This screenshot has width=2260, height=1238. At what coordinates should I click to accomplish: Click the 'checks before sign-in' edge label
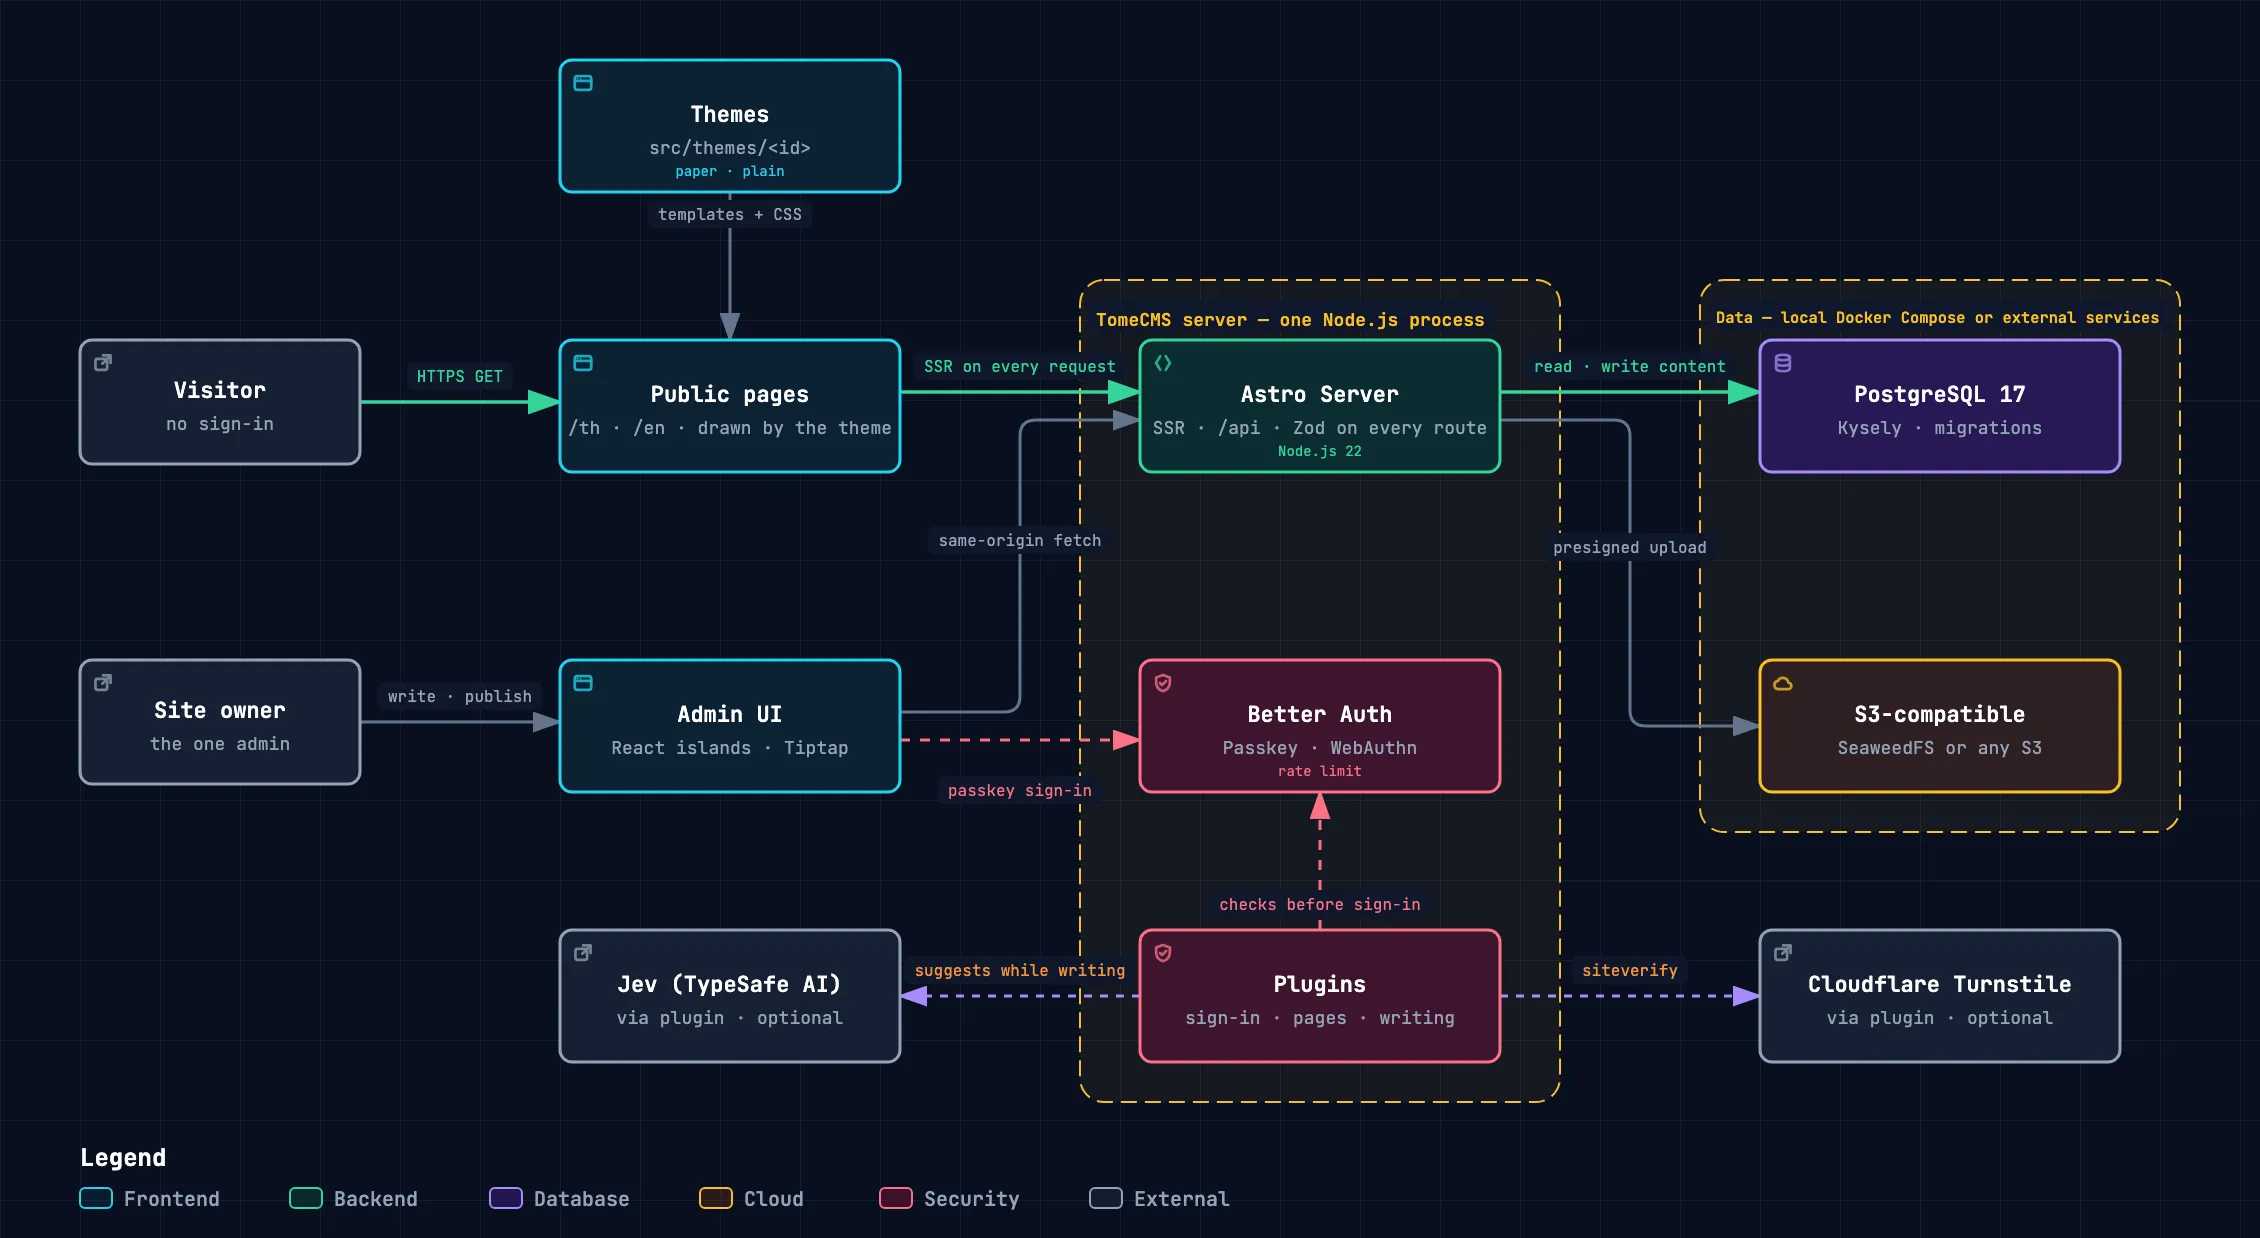click(x=1320, y=904)
